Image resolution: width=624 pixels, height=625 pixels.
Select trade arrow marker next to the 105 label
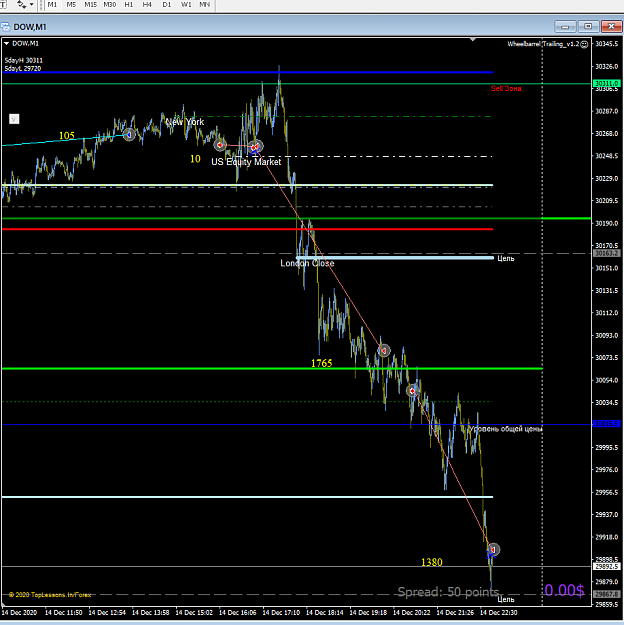tap(128, 135)
